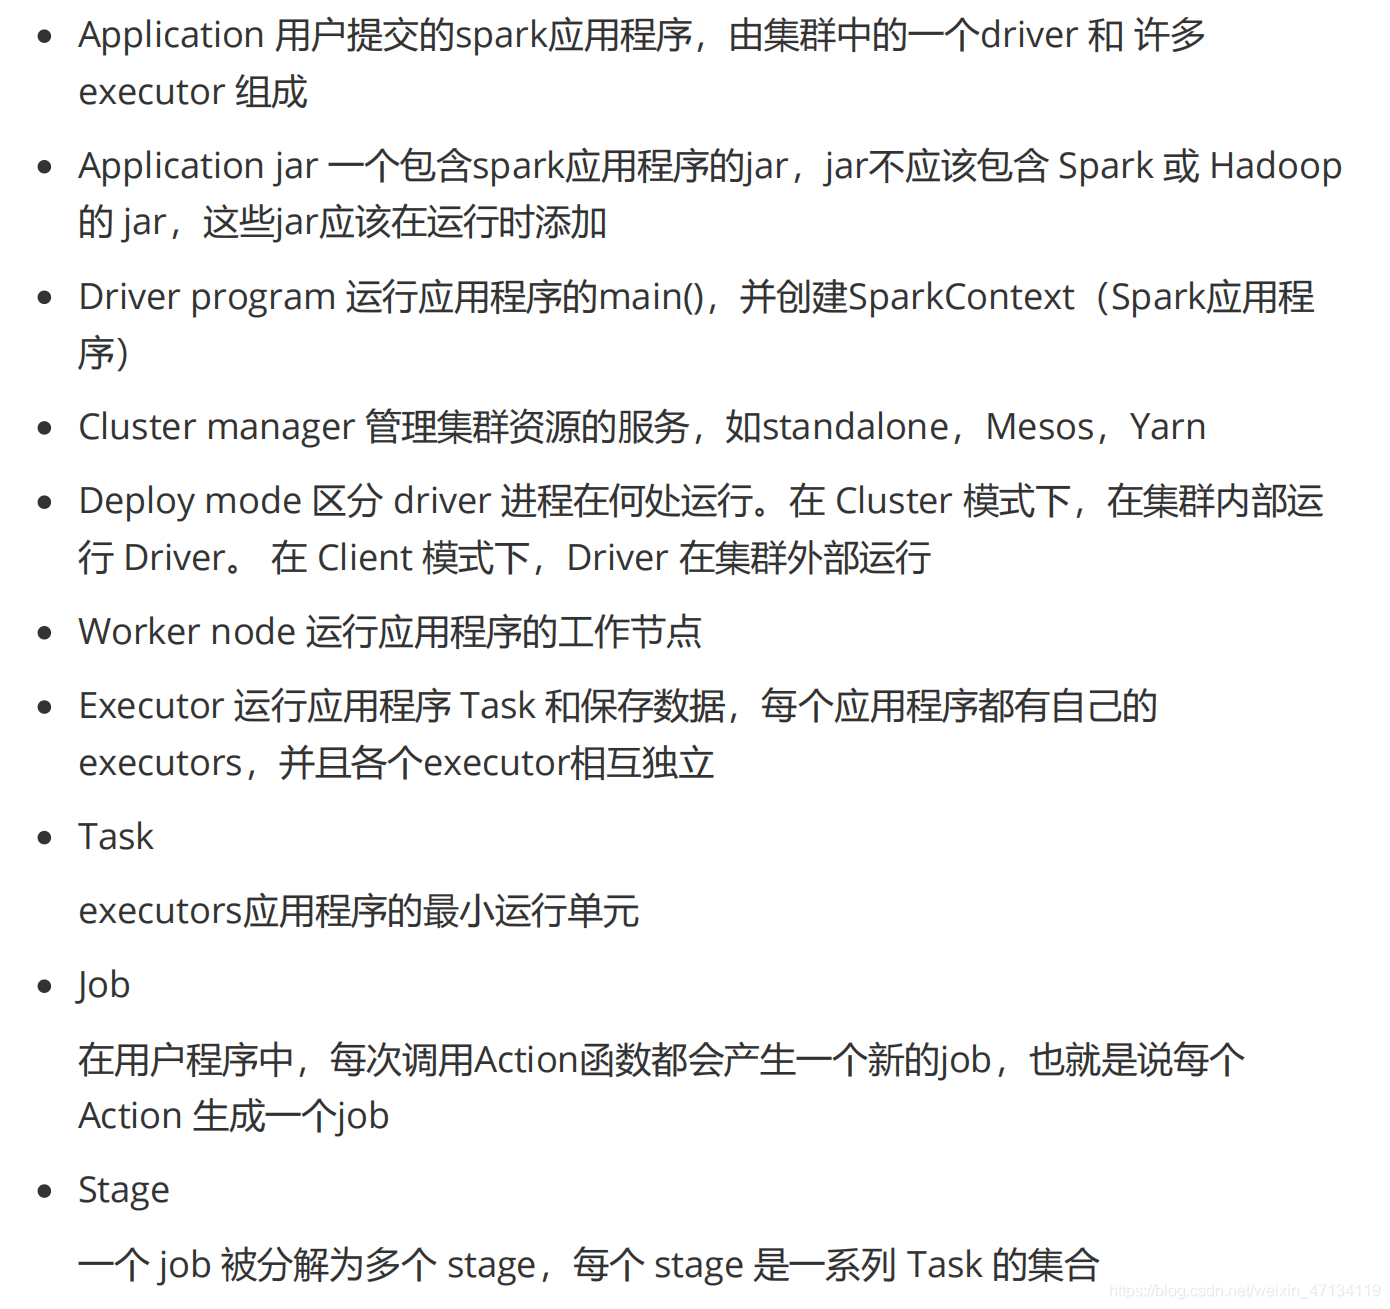Click the 'Executor 运行应用程序 Task 和保存数据' line
The image size is (1390, 1309).
pos(618,706)
